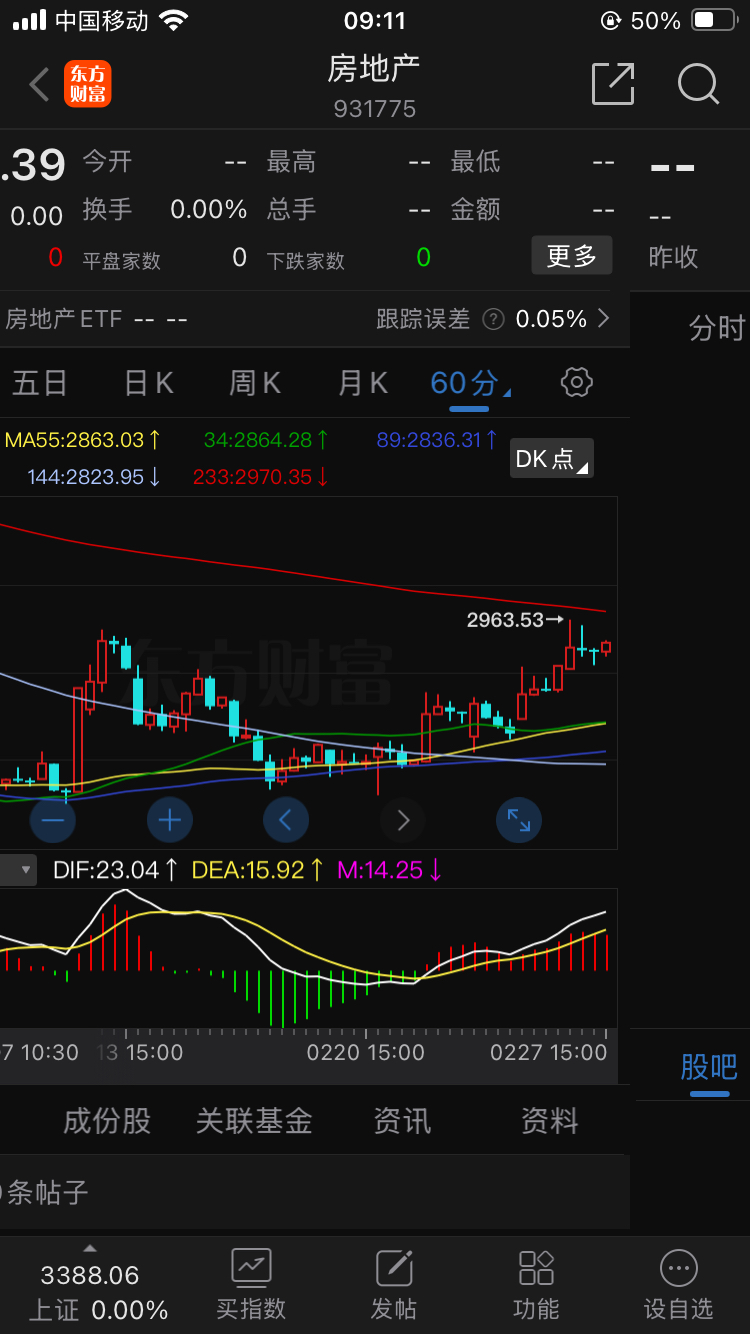Tap the 条帖子 posts count row
Viewport: 750px width, 1334px height.
point(314,1192)
